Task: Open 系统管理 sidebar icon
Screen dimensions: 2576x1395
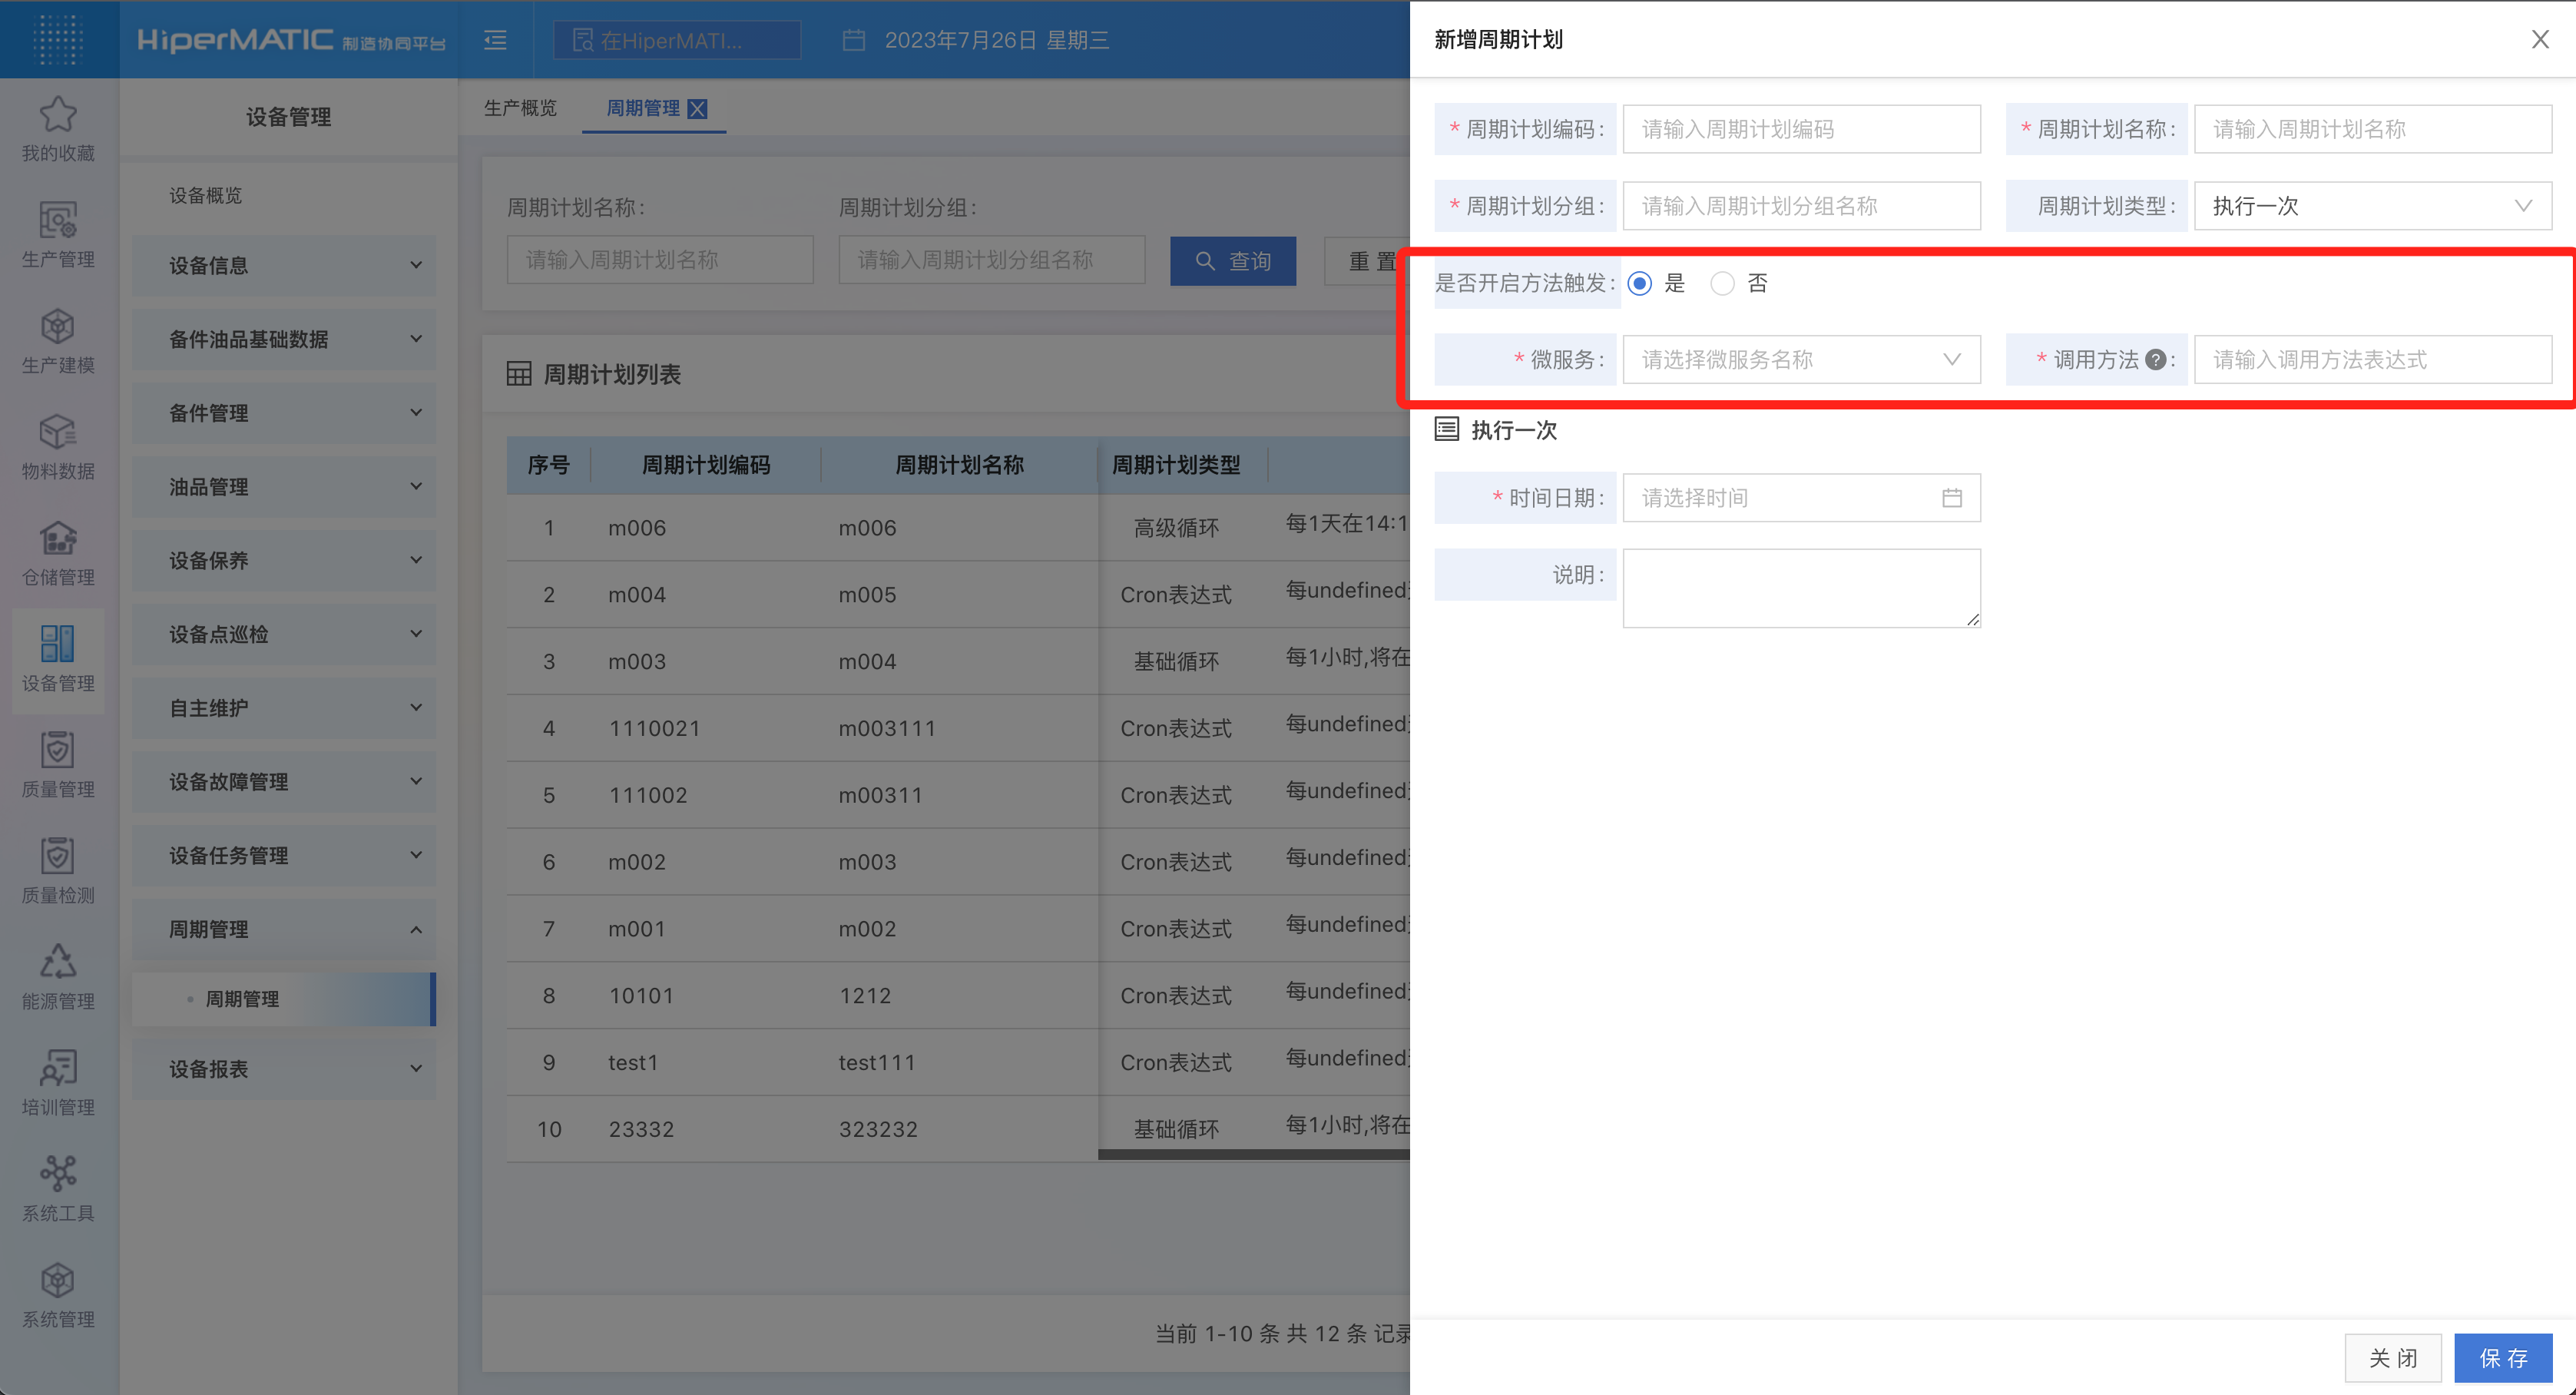Action: click(x=58, y=1280)
